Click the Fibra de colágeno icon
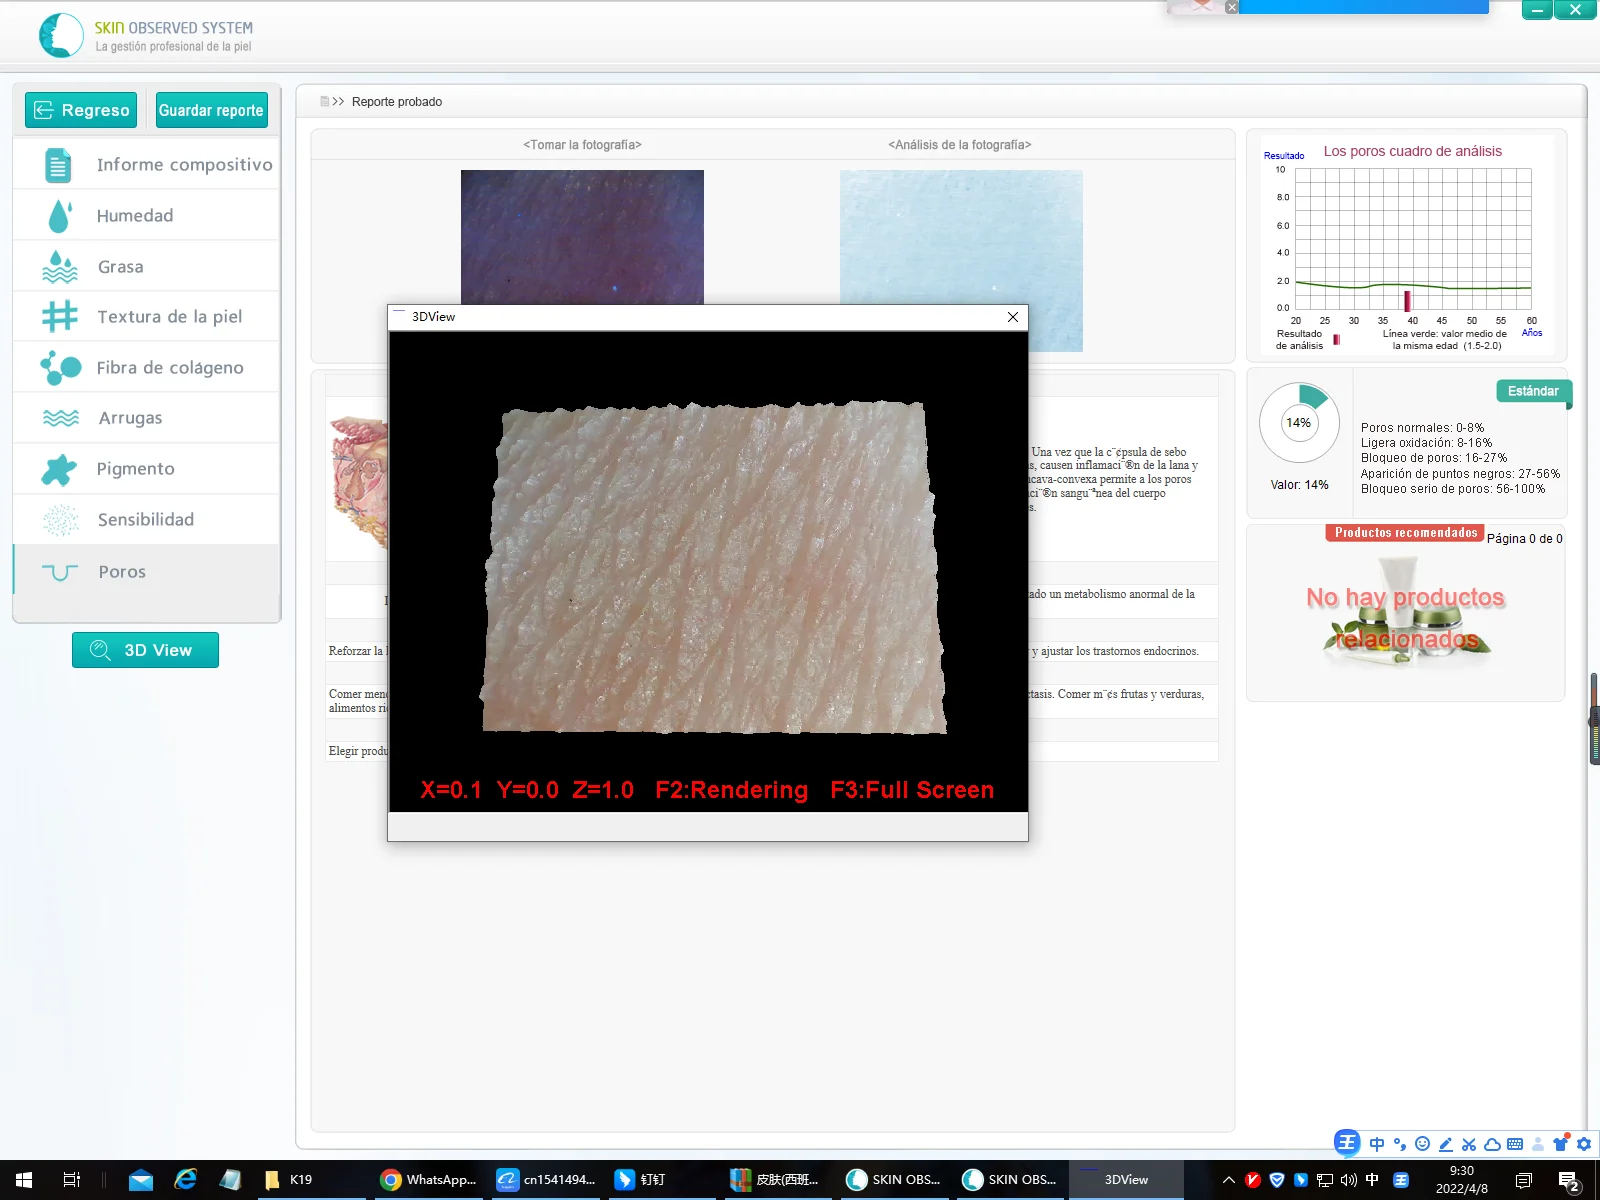 click(60, 368)
